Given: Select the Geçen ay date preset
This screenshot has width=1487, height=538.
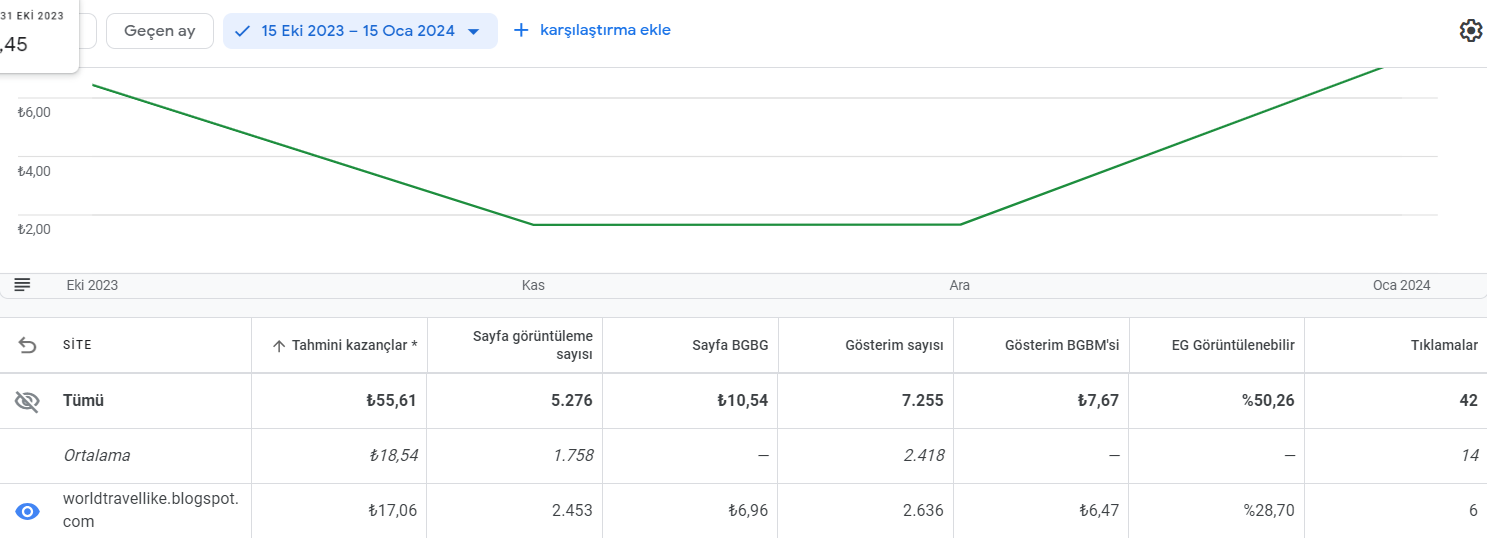Looking at the screenshot, I should (x=160, y=31).
